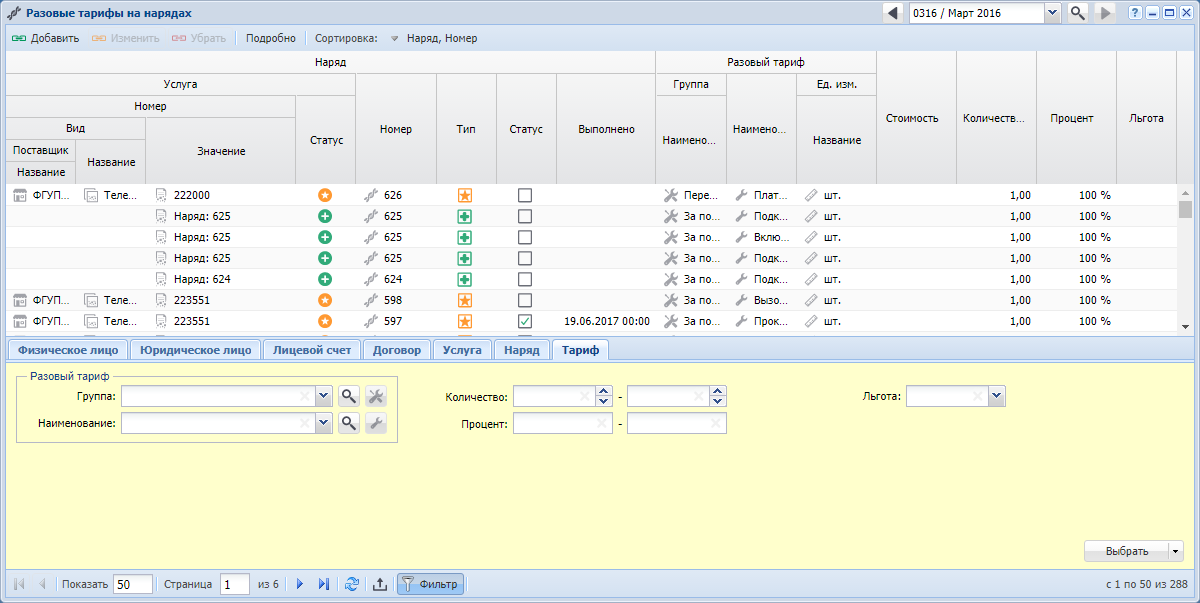1200x603 pixels.
Task: Click the Льгота column header
Action: coord(1146,118)
